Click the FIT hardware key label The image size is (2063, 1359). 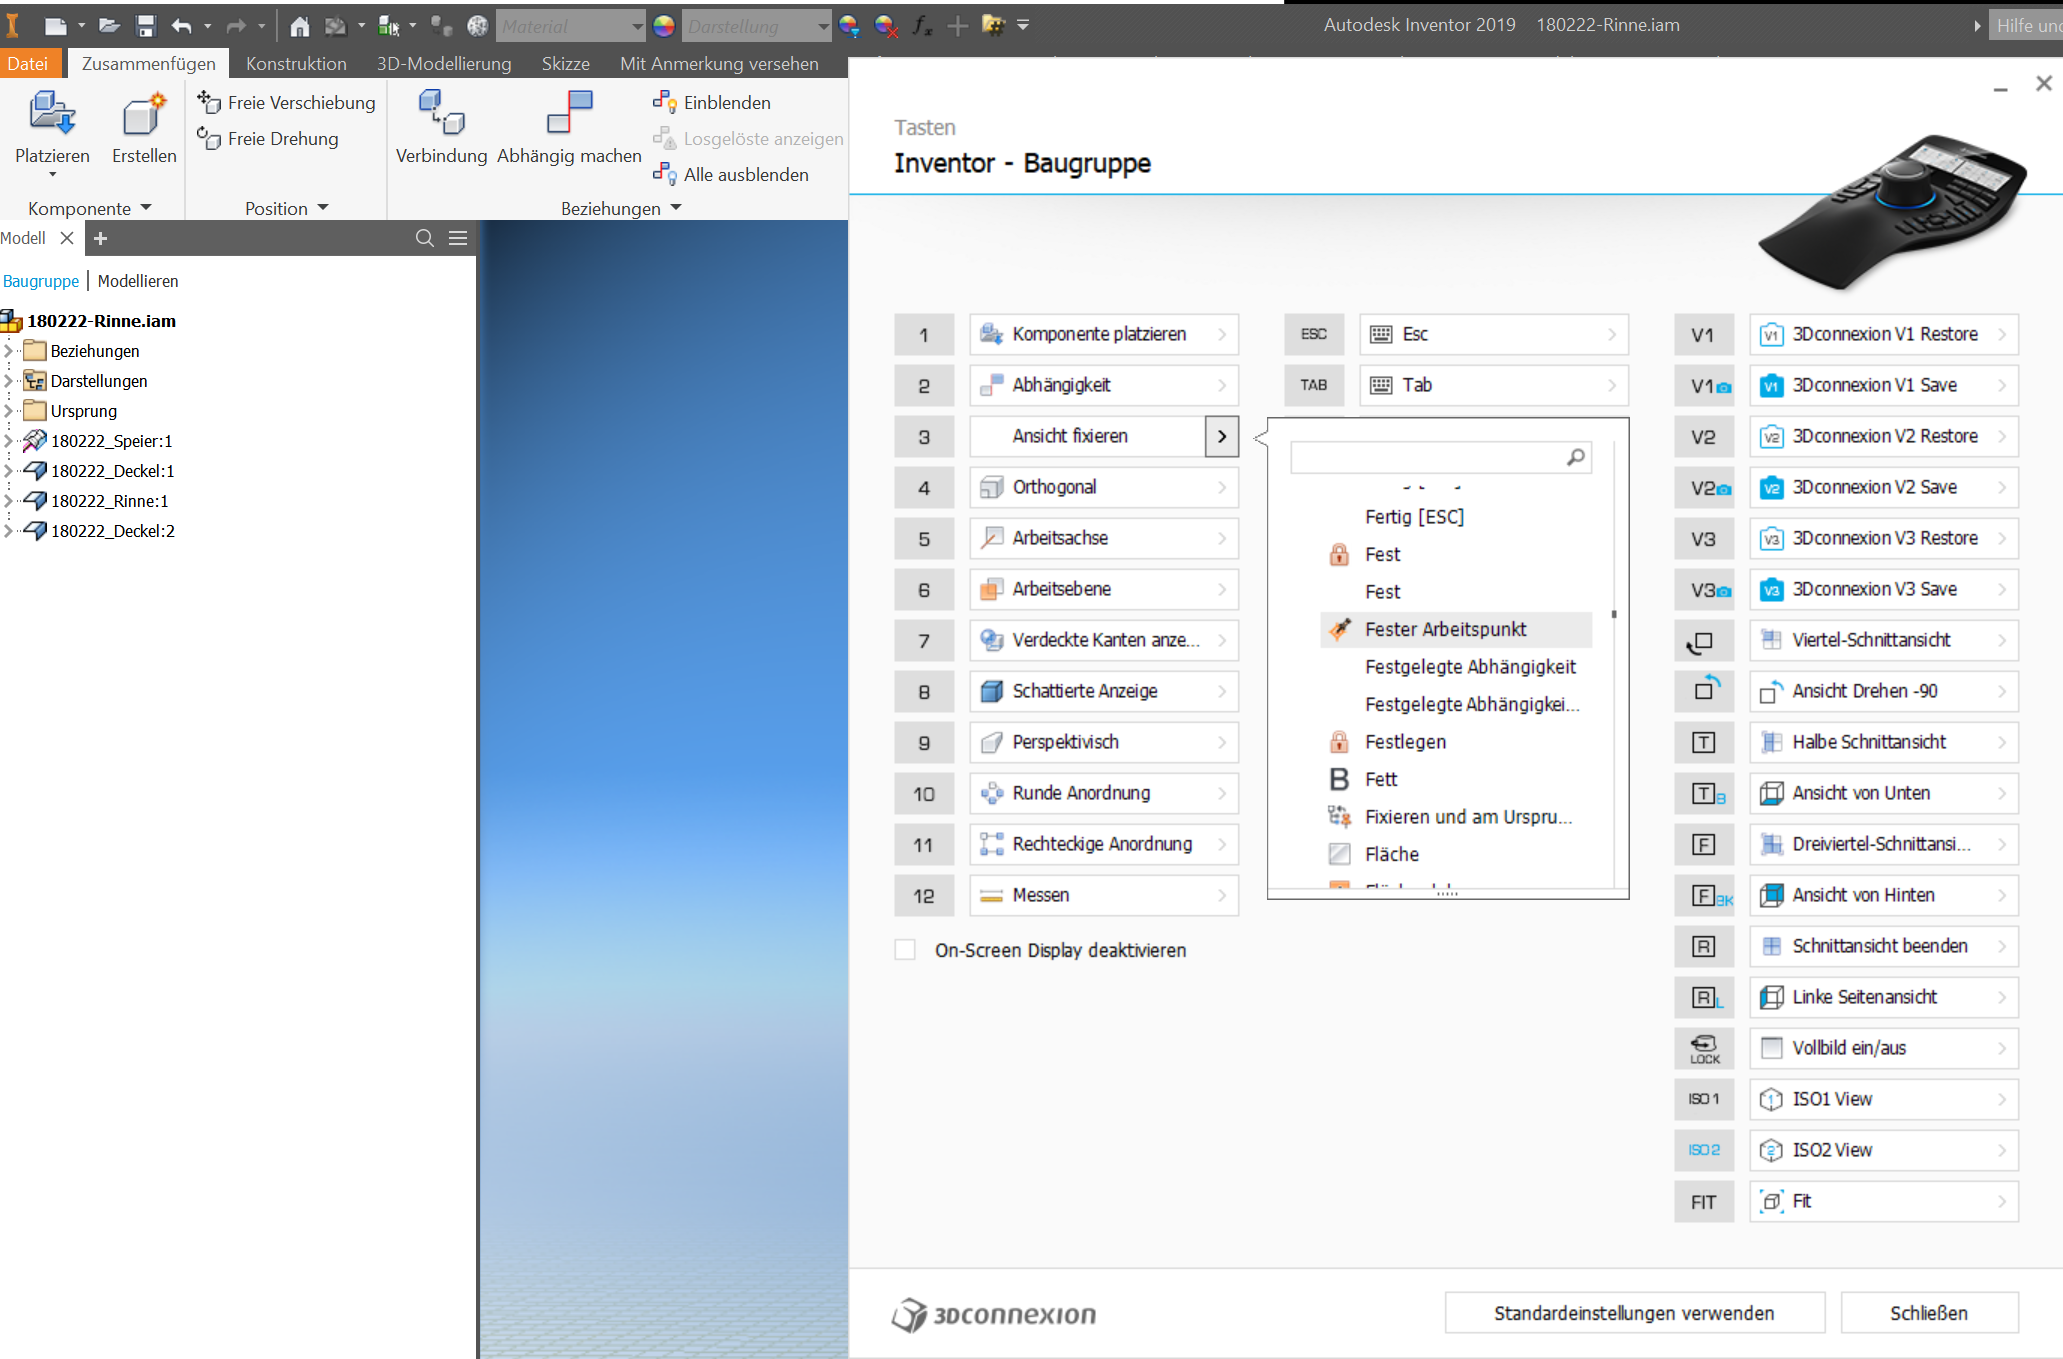1705,1201
